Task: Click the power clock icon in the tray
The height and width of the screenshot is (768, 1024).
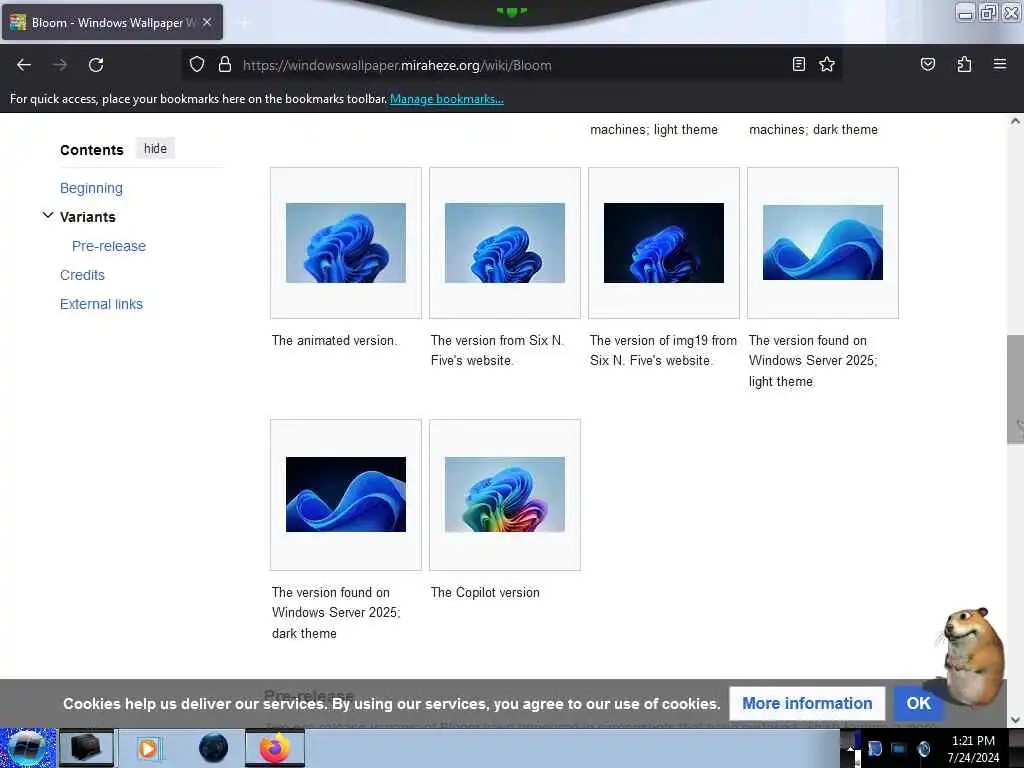Action: (923, 748)
